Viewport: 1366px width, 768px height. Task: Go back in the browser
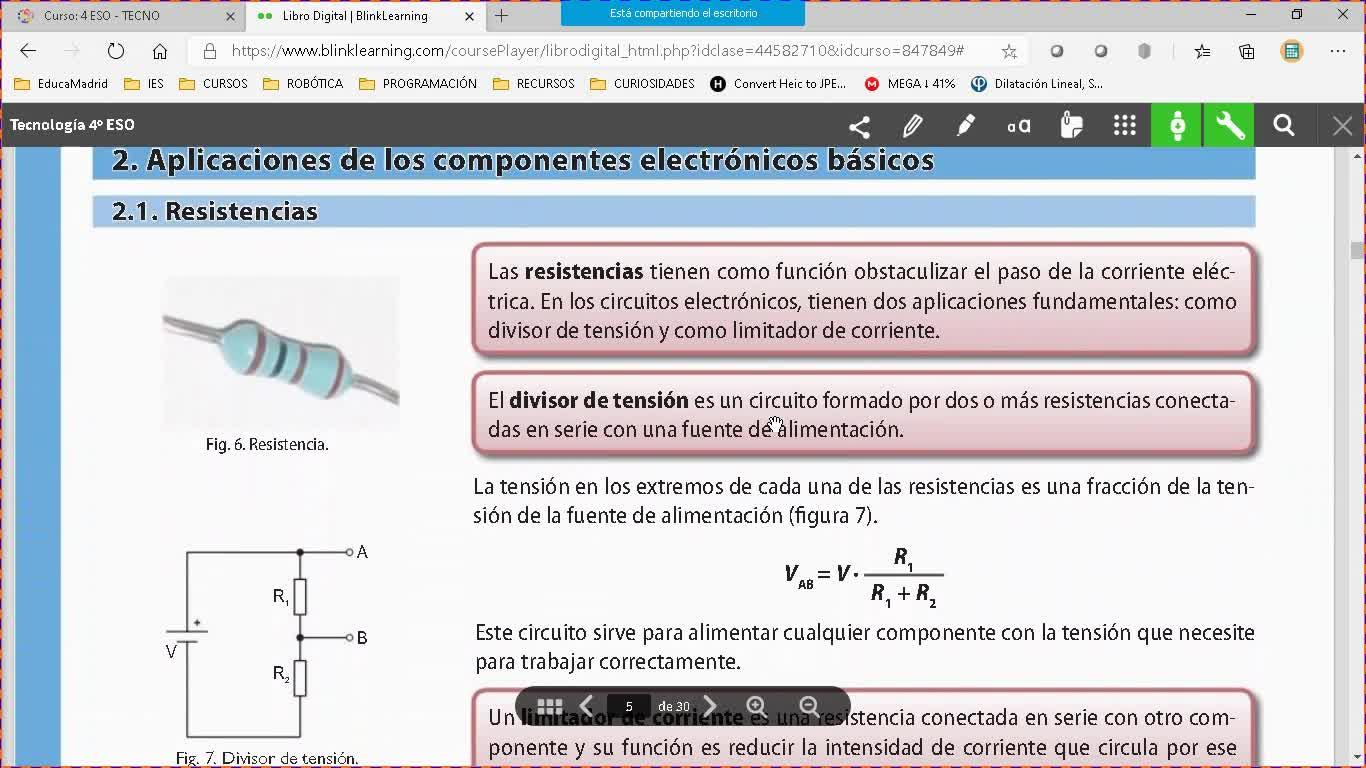coord(28,51)
